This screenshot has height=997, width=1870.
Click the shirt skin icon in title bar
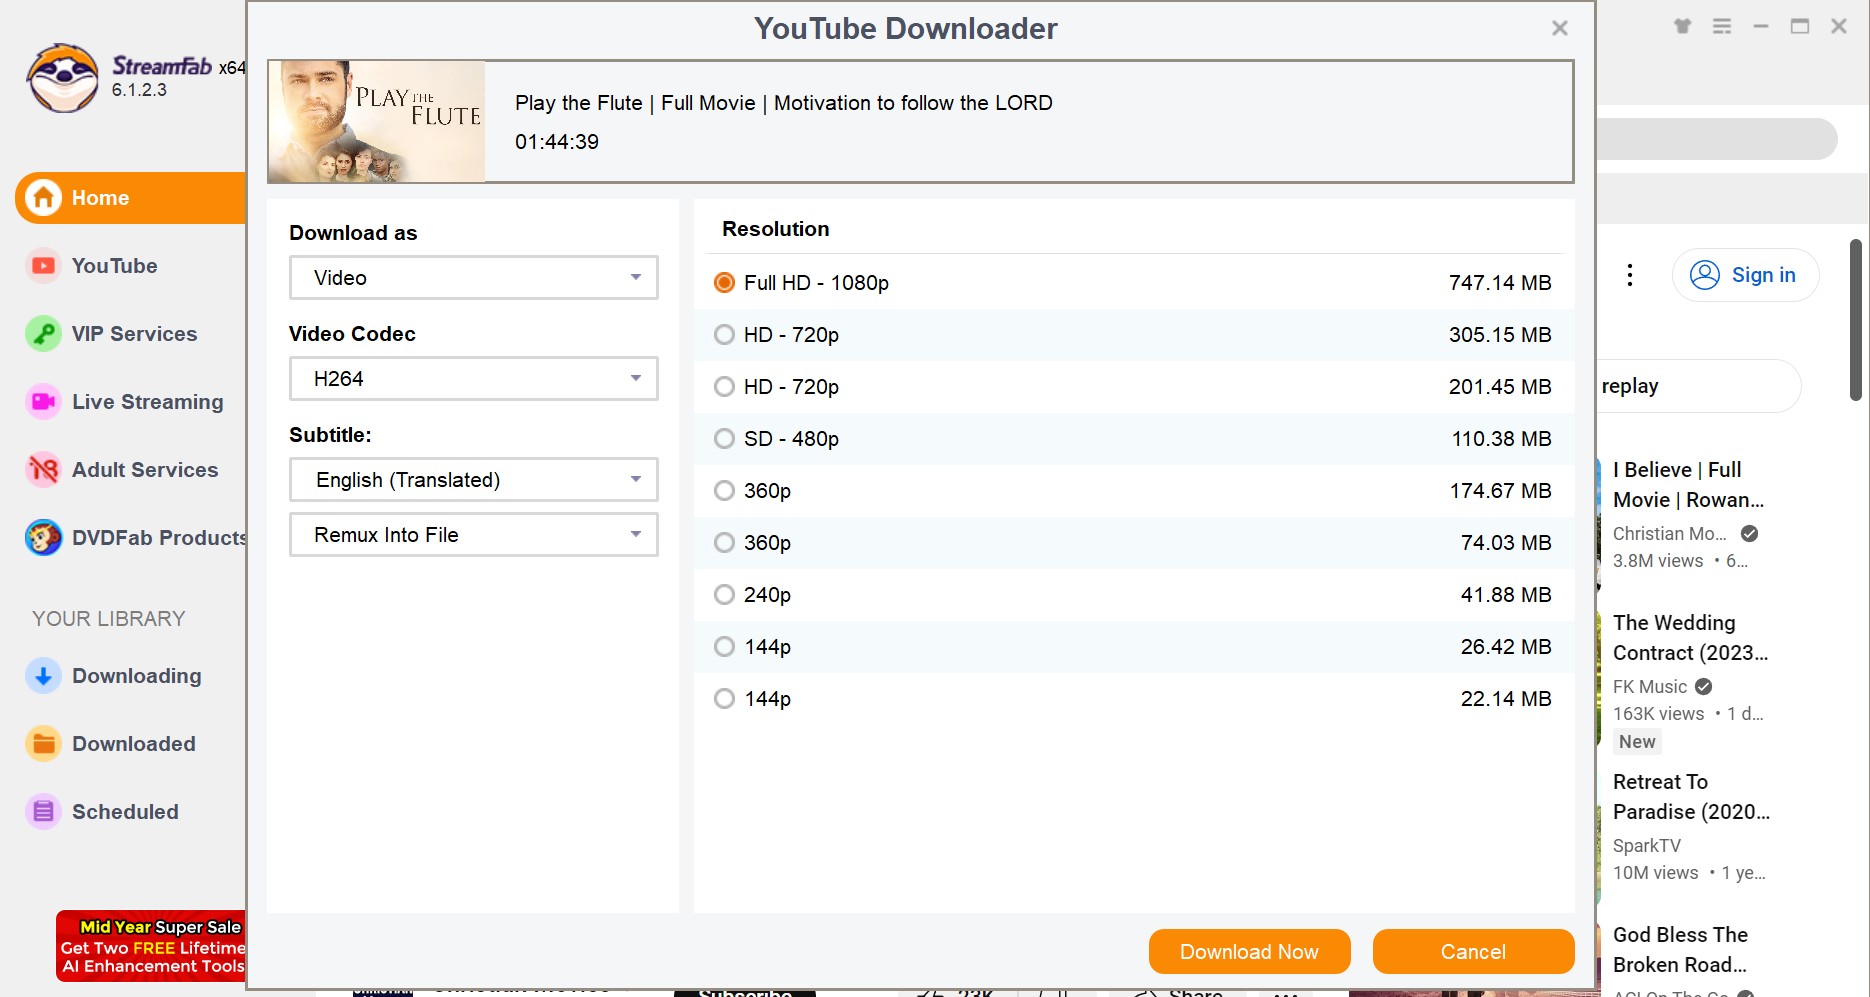point(1683,27)
